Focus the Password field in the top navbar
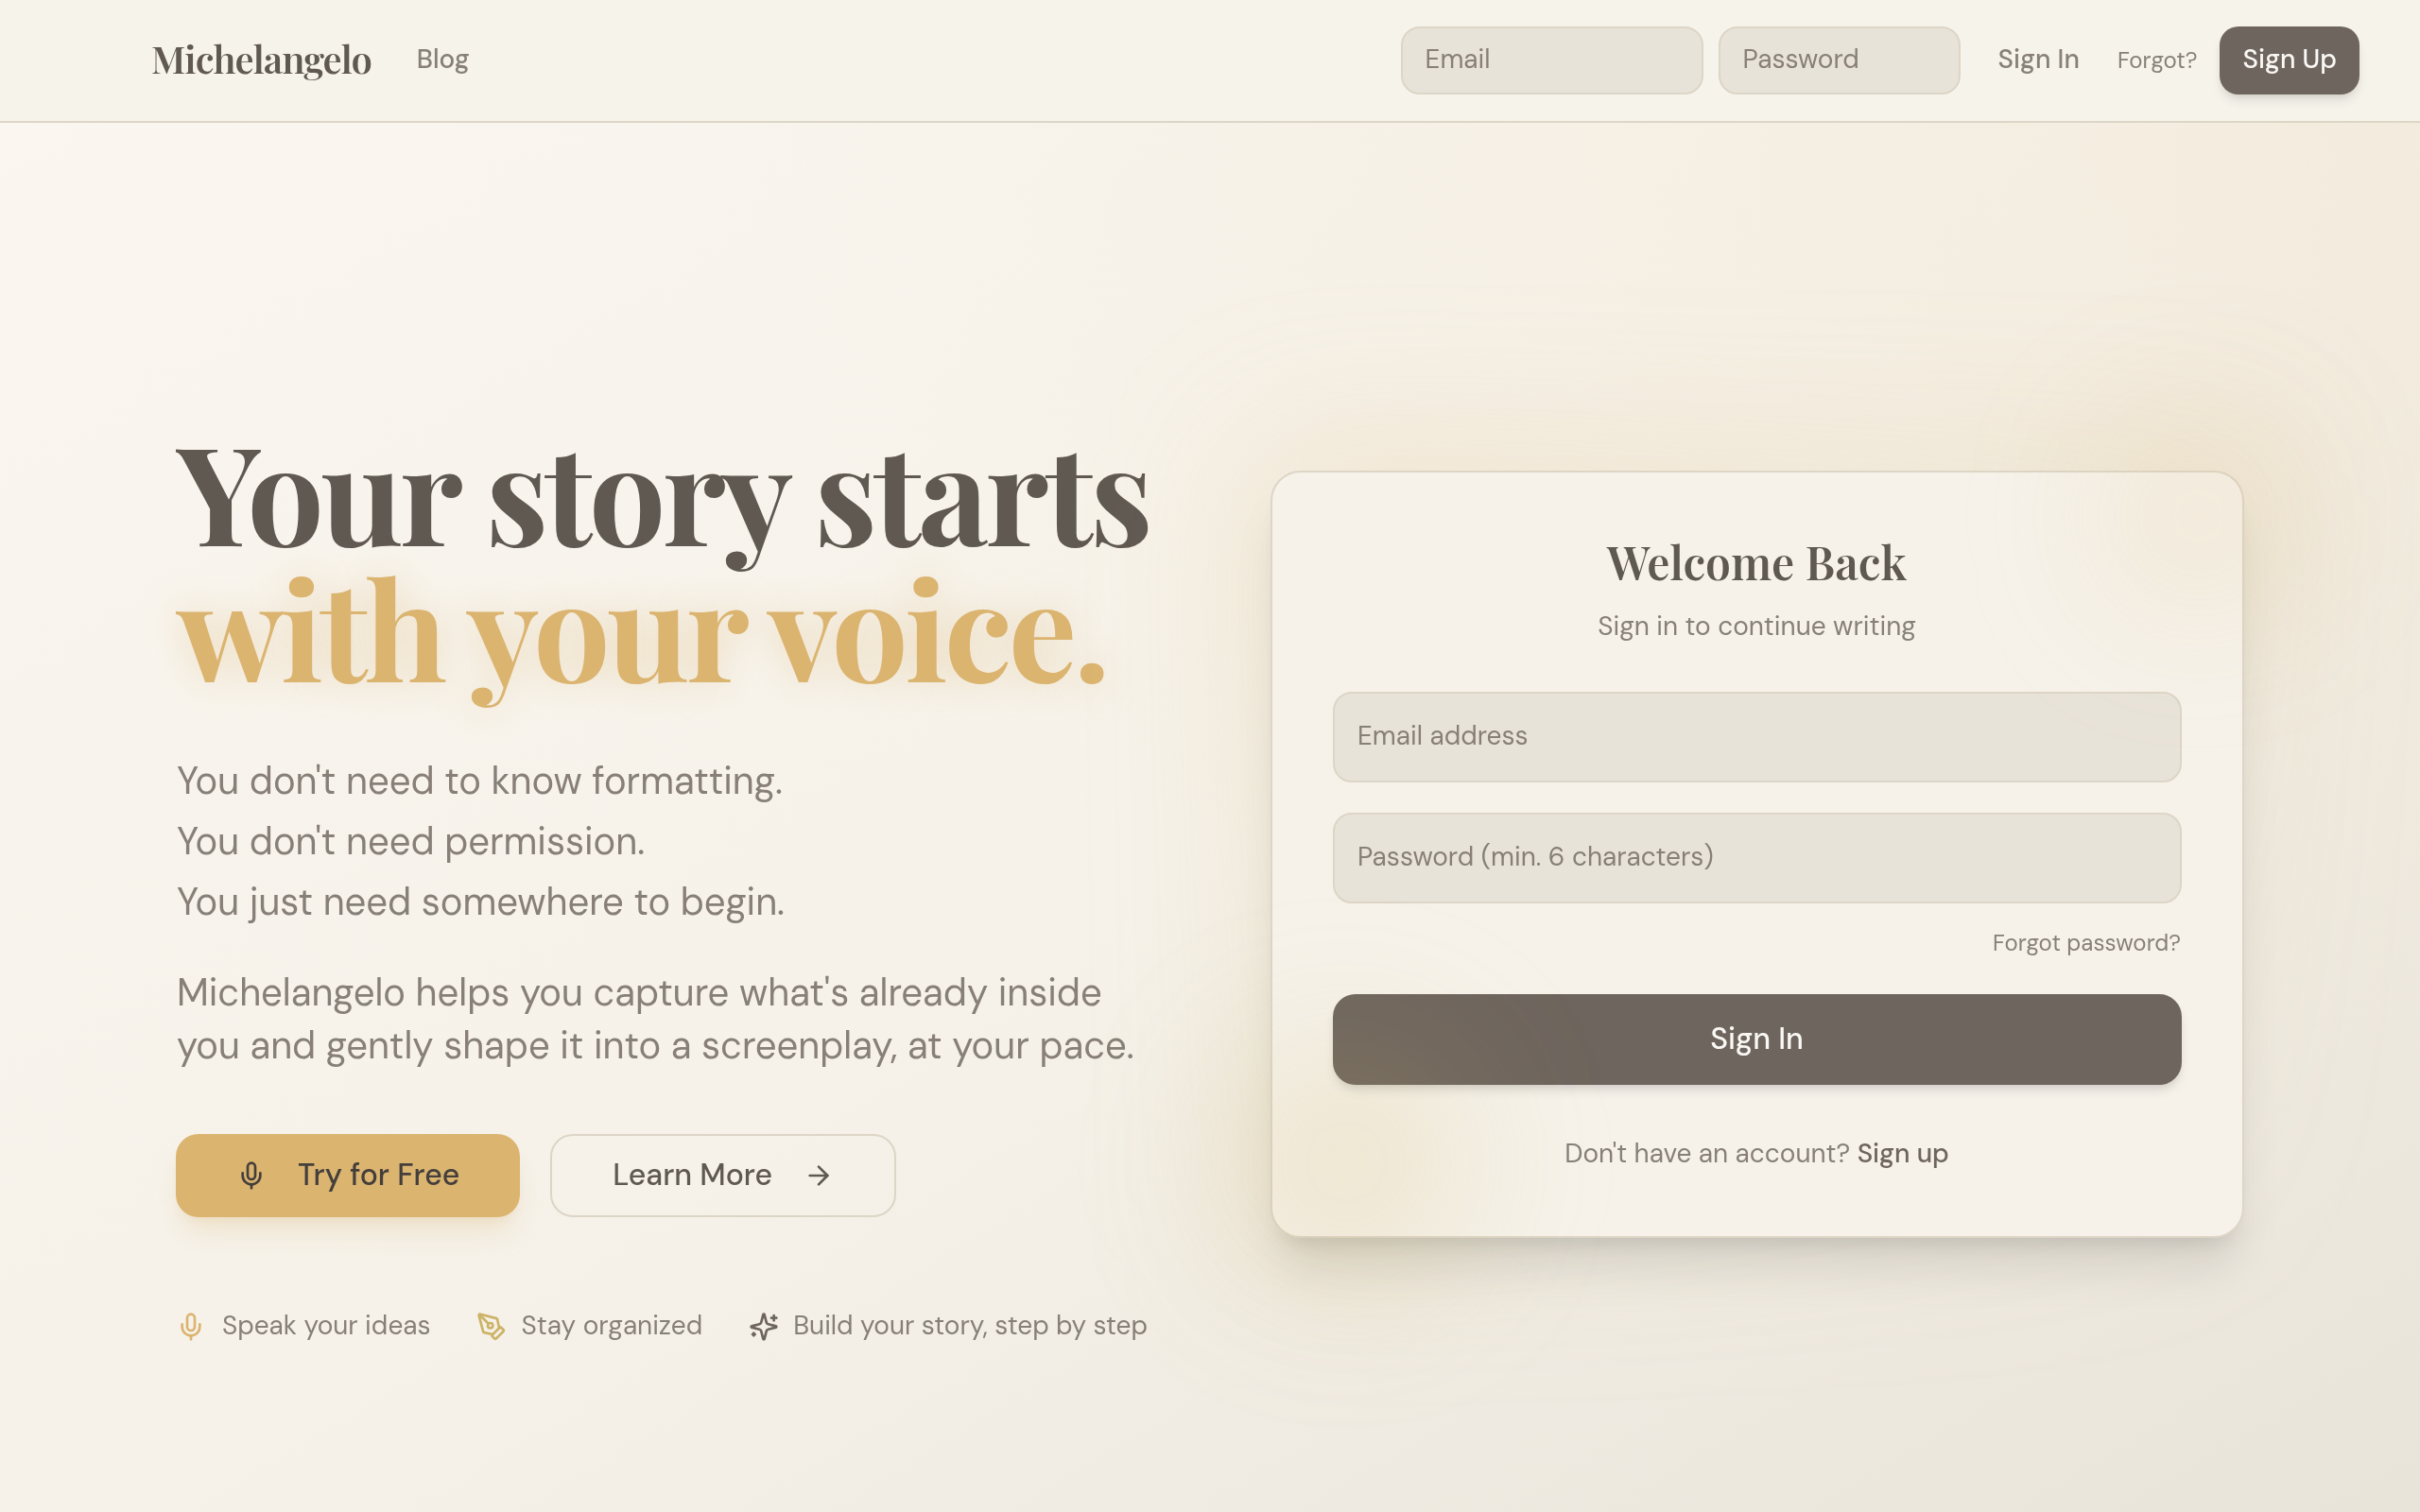Screen dimensions: 2420x1512 click(x=1838, y=60)
